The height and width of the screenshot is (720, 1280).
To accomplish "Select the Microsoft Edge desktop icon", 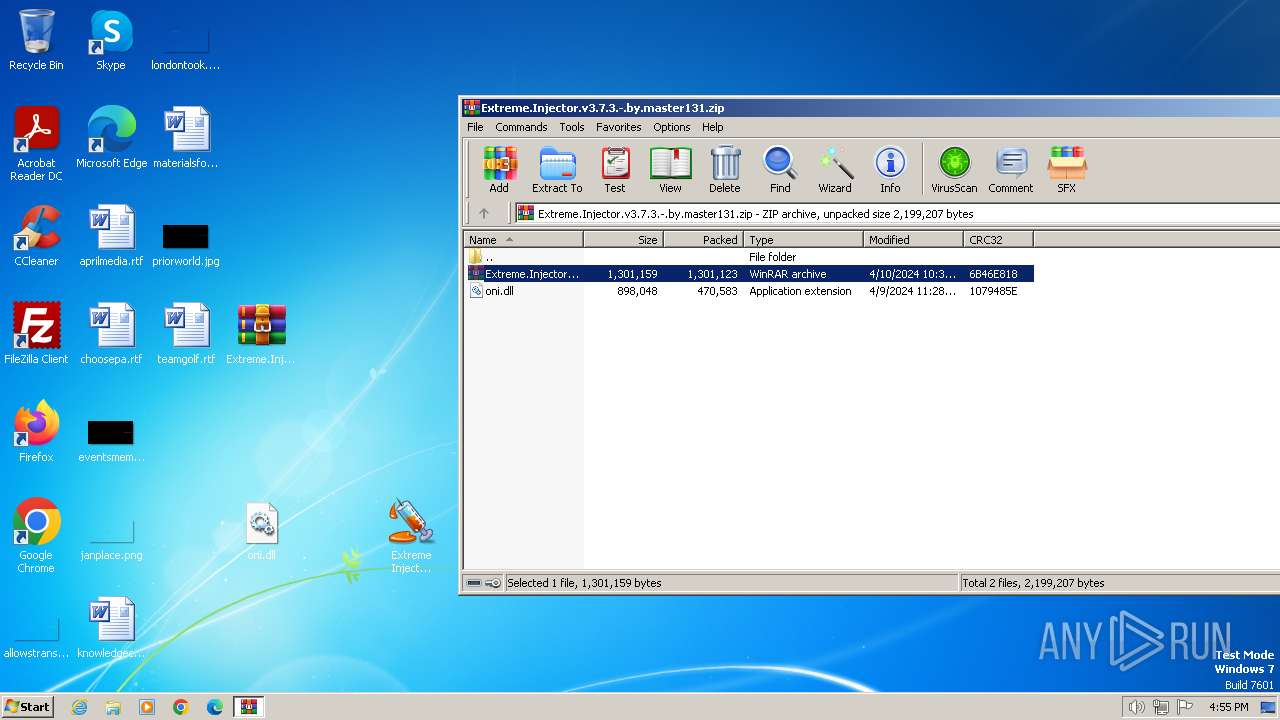I will point(111,138).
